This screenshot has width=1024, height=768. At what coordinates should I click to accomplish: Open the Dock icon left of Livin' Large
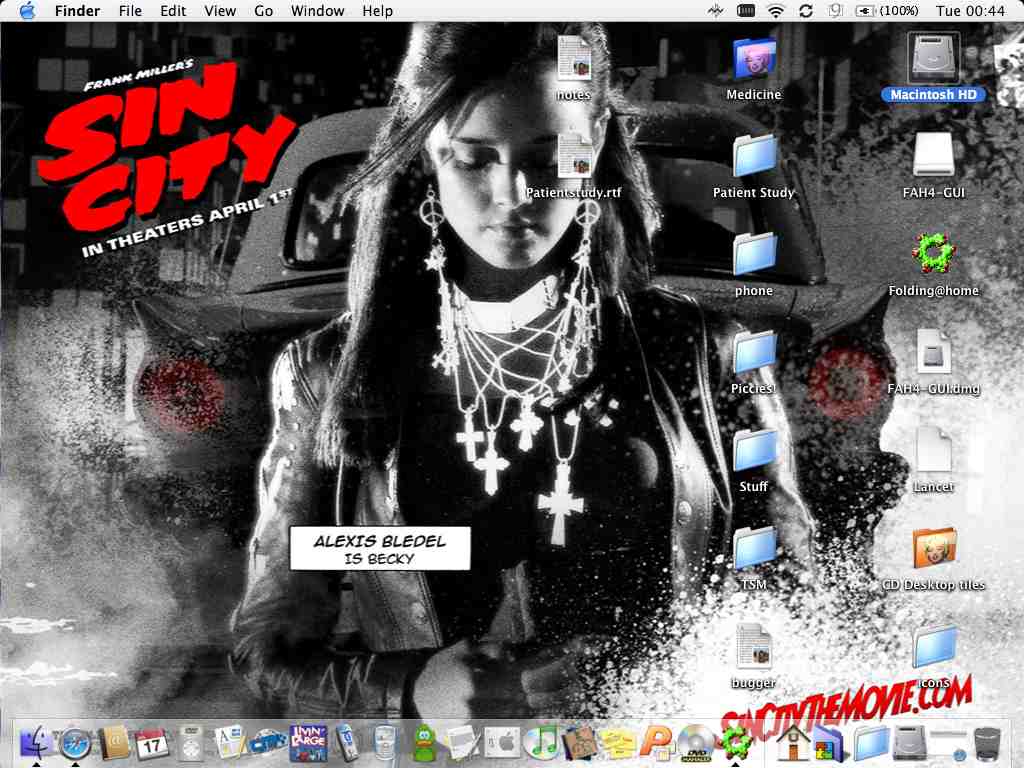click(x=268, y=743)
